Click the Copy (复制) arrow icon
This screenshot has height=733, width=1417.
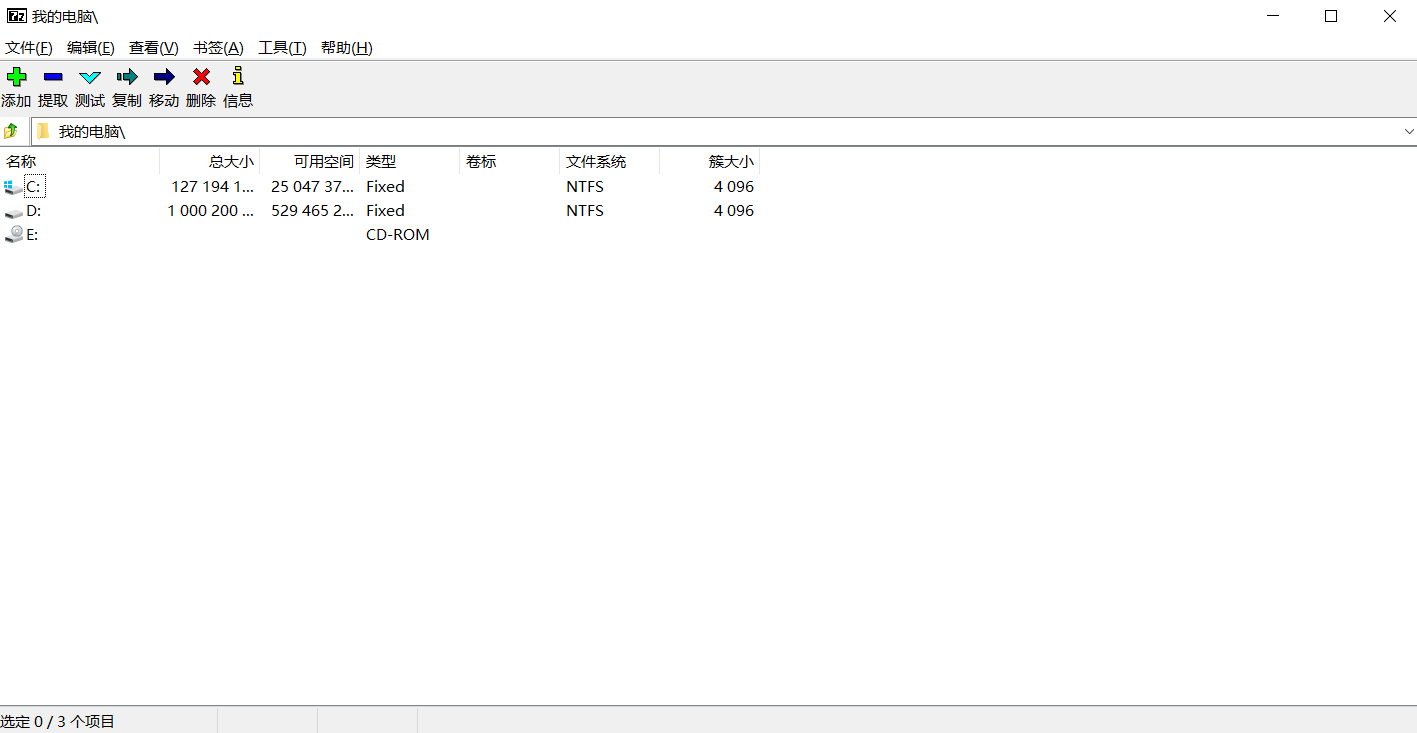[x=127, y=76]
